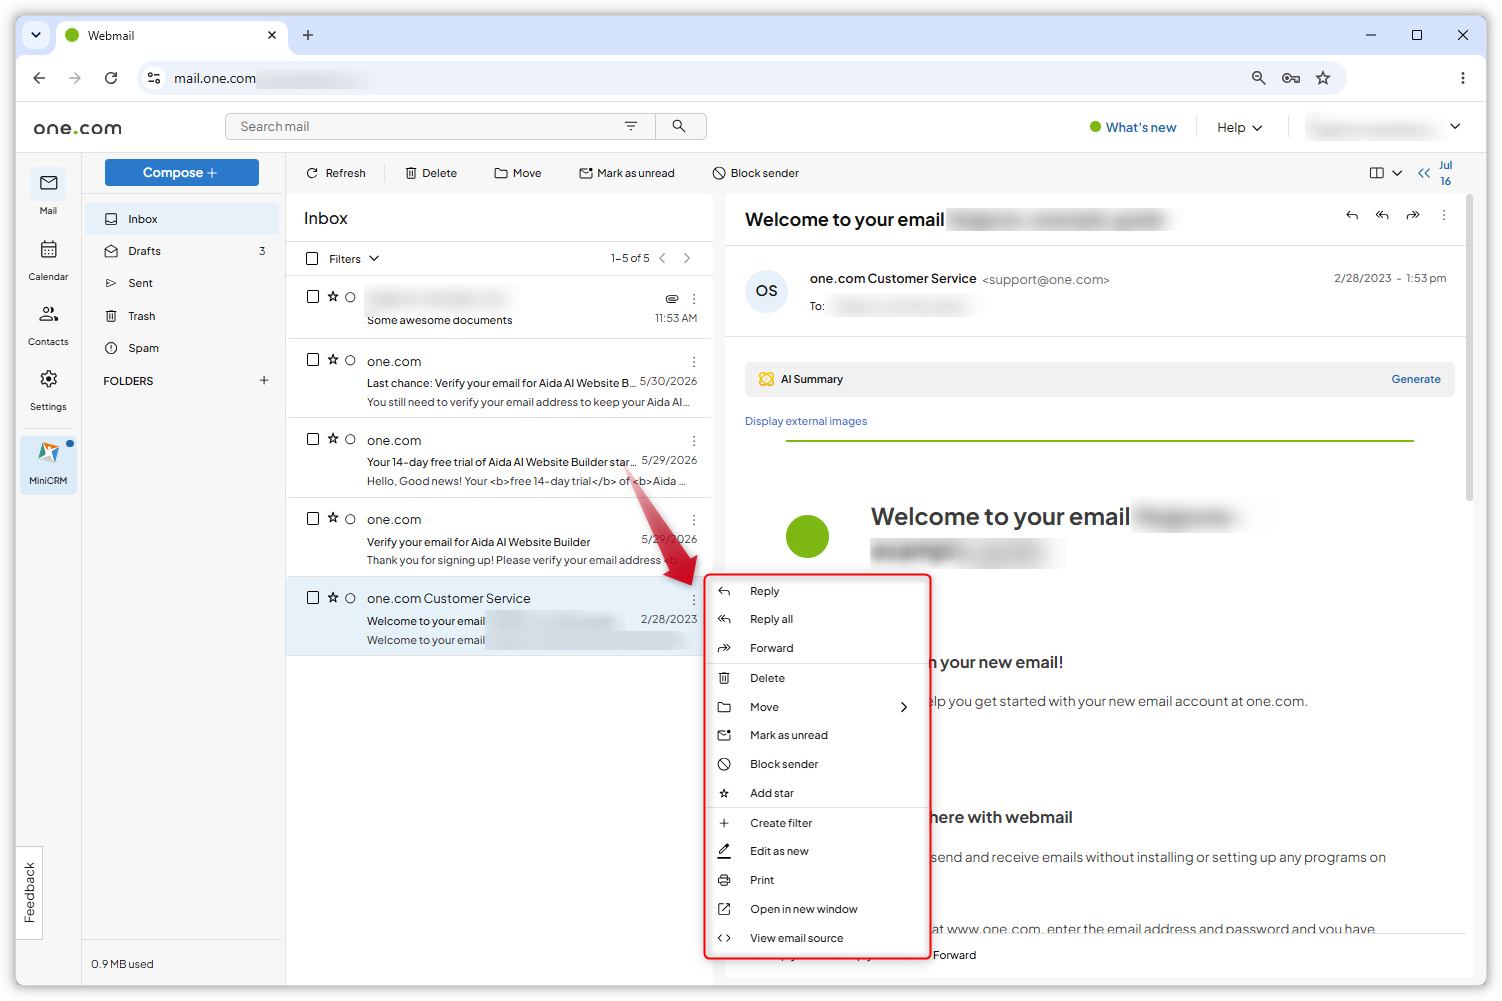Screen dimensions: 1502x1001
Task: Select the Some awesome documents email checkbox
Action: (x=313, y=296)
